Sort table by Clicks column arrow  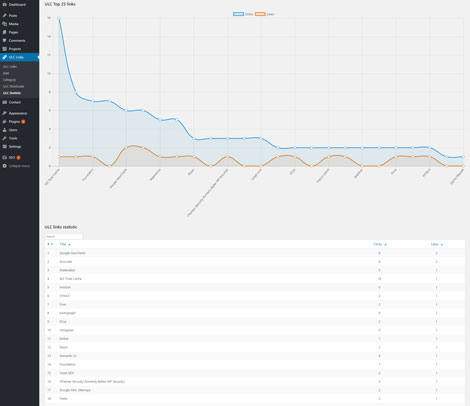coord(385,245)
